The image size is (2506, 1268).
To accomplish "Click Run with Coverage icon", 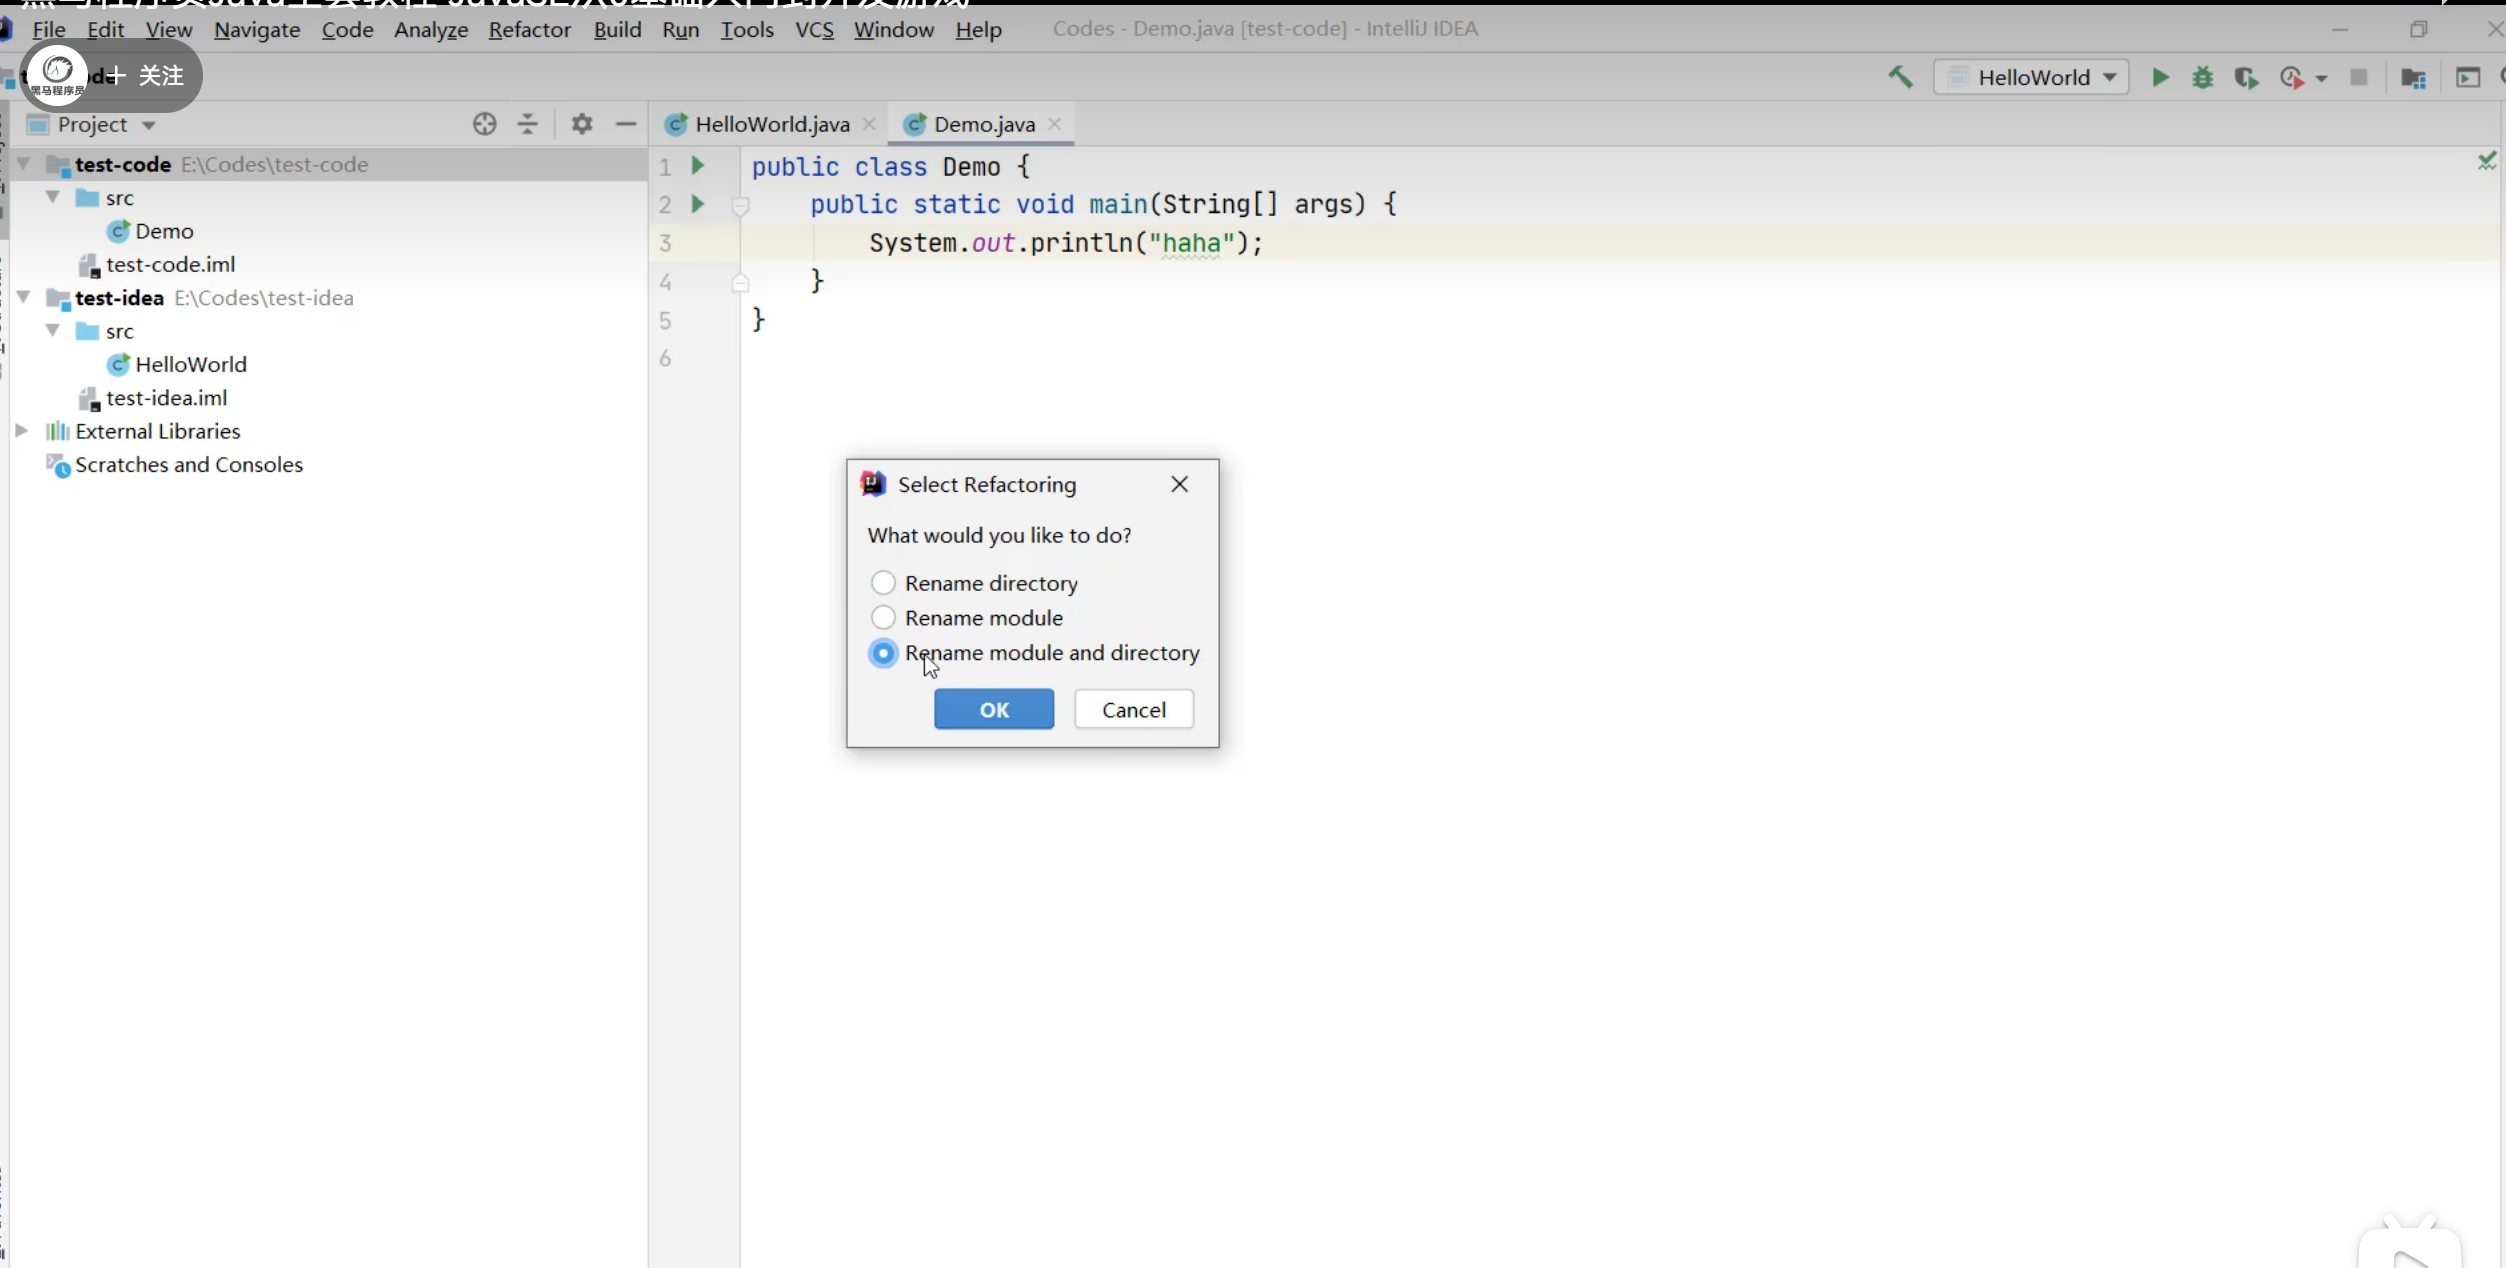I will [2246, 77].
